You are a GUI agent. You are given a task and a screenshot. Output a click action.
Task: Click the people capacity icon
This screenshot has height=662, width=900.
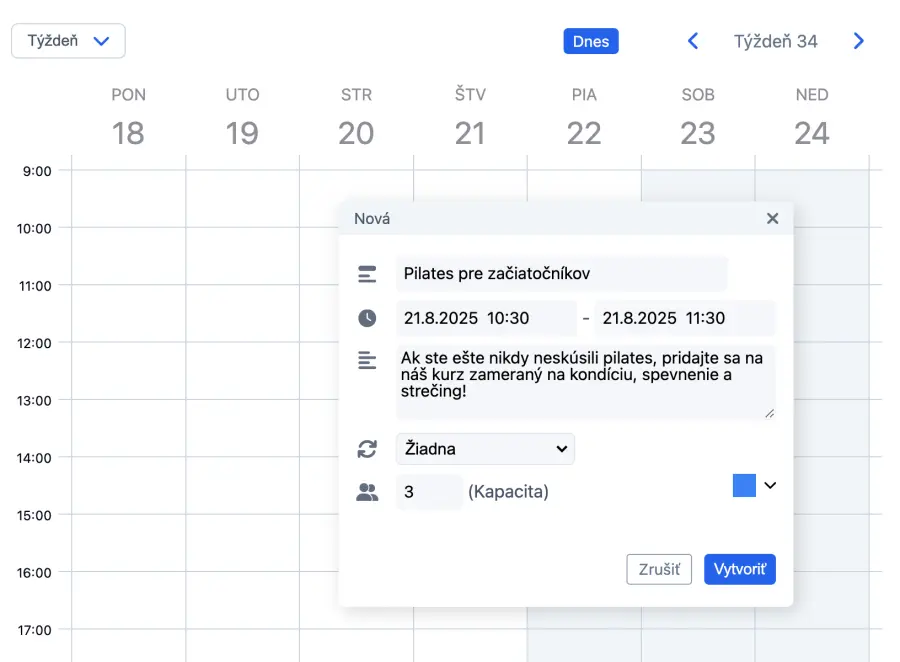367,492
